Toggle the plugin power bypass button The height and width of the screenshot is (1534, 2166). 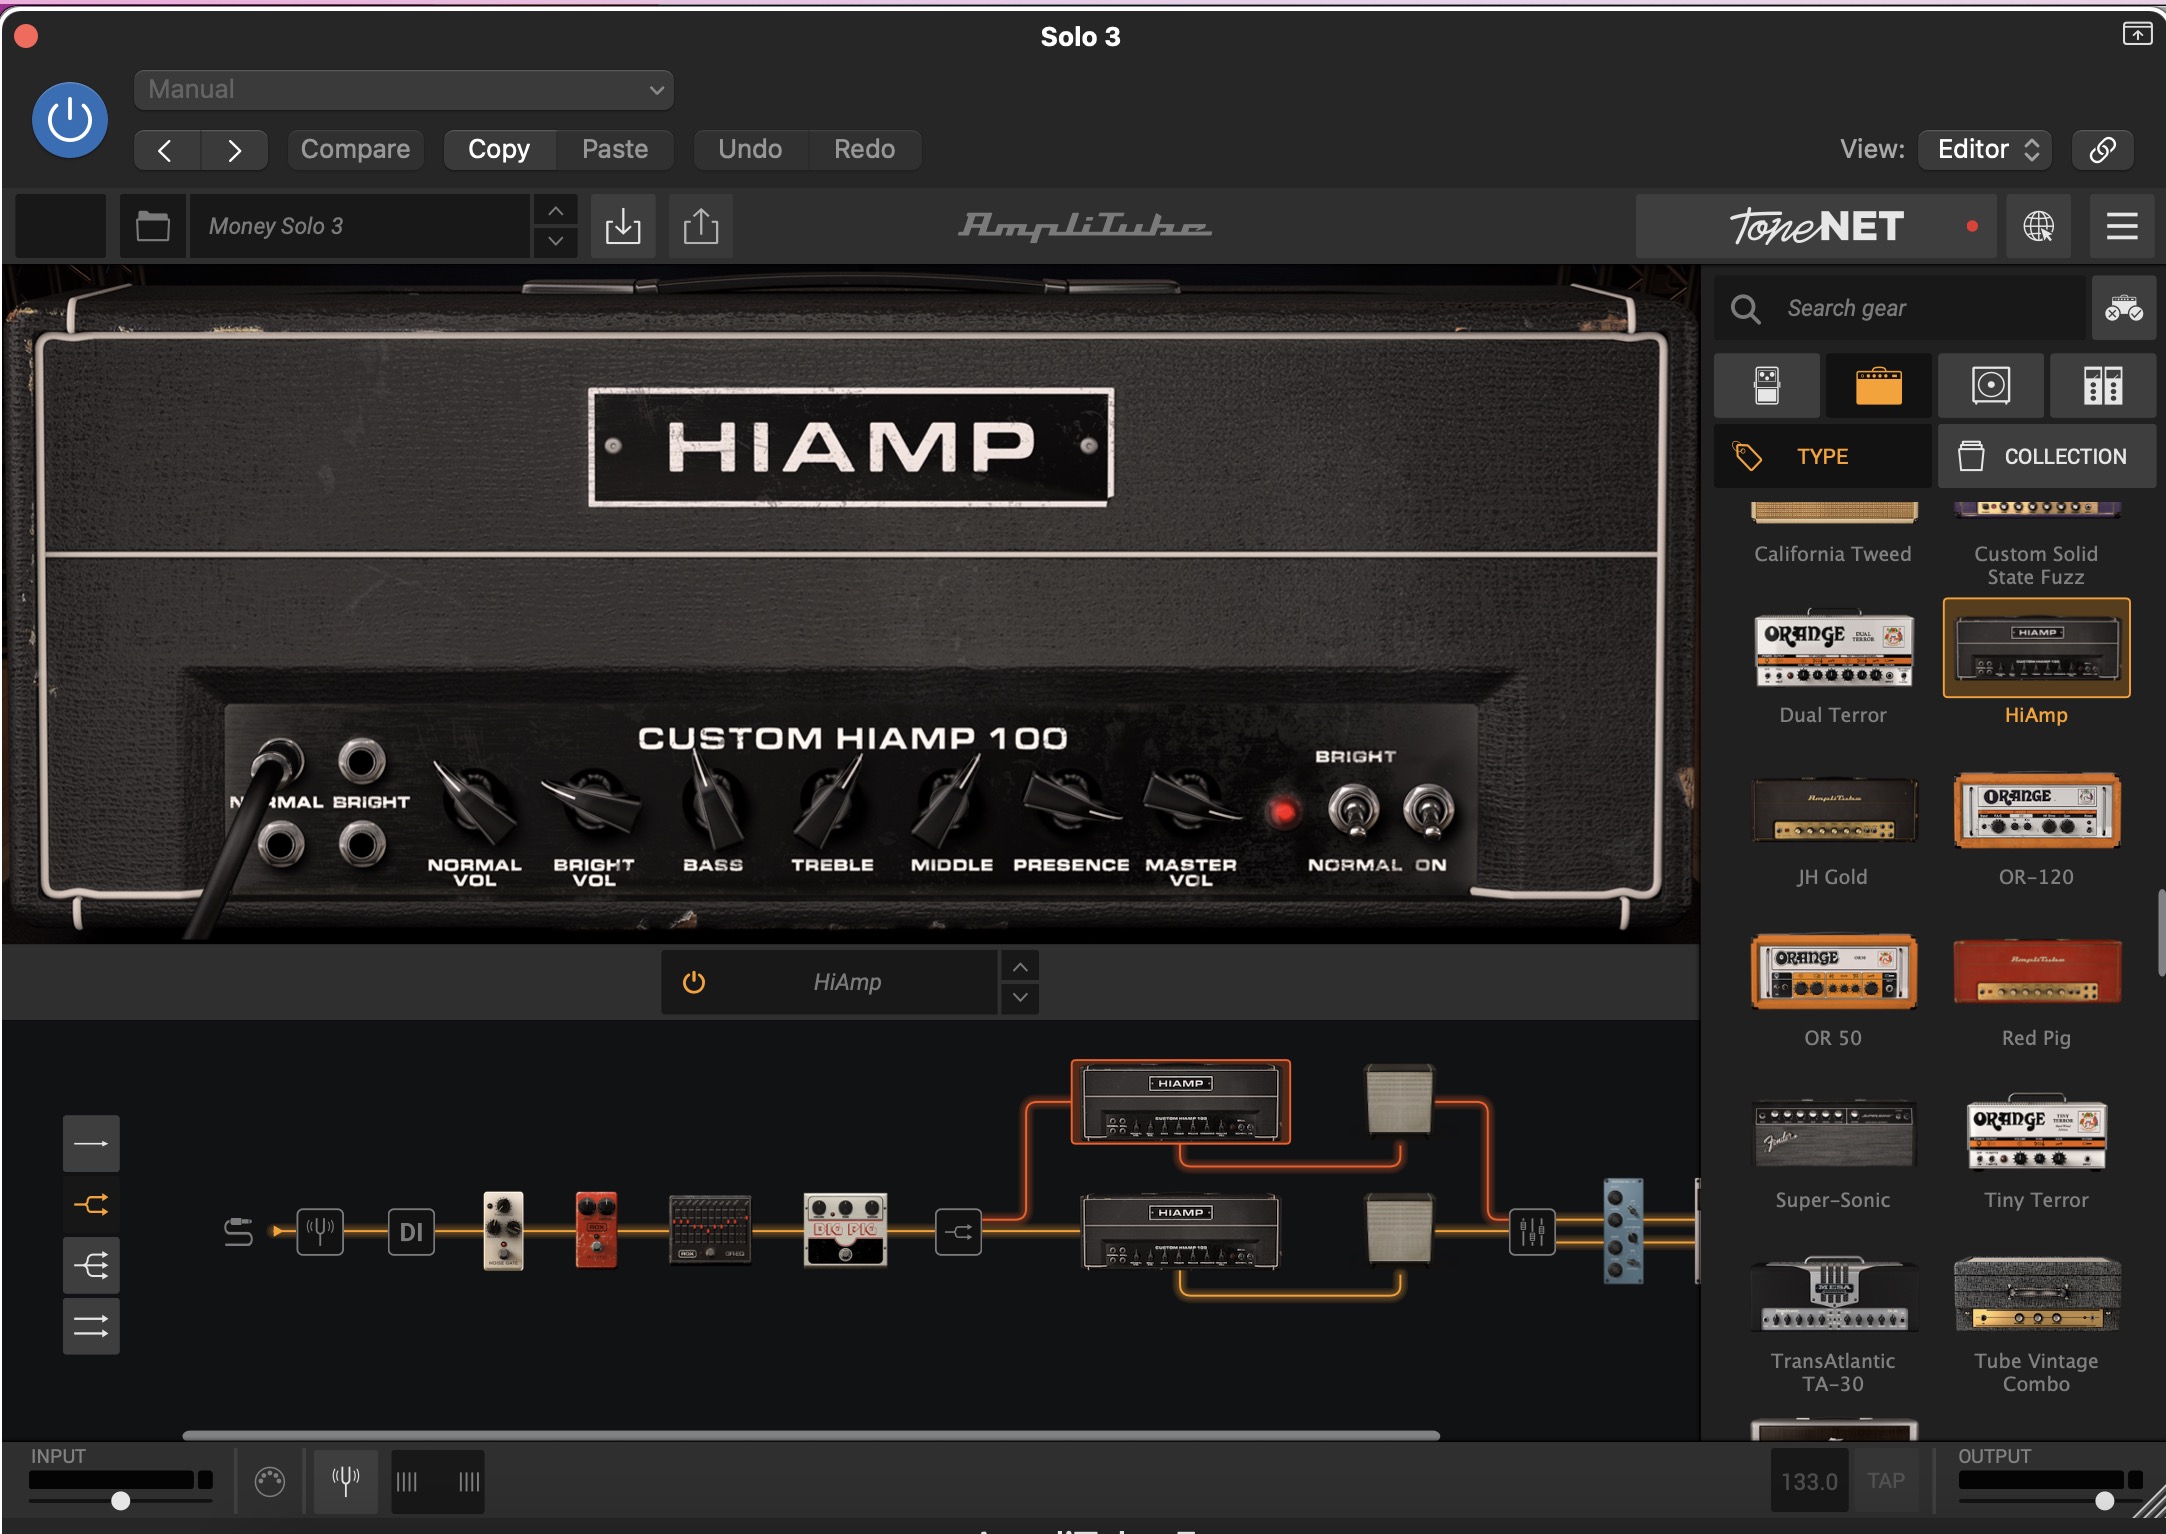(x=70, y=120)
